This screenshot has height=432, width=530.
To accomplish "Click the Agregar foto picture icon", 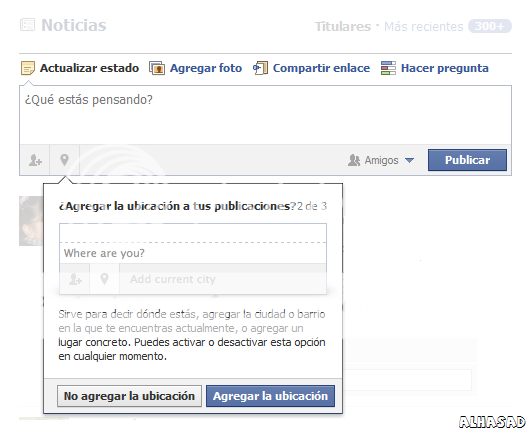I will (x=157, y=68).
